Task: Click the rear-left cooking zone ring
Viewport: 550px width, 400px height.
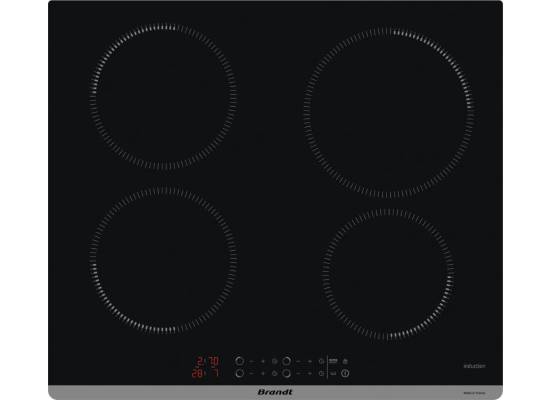Action: click(x=163, y=96)
